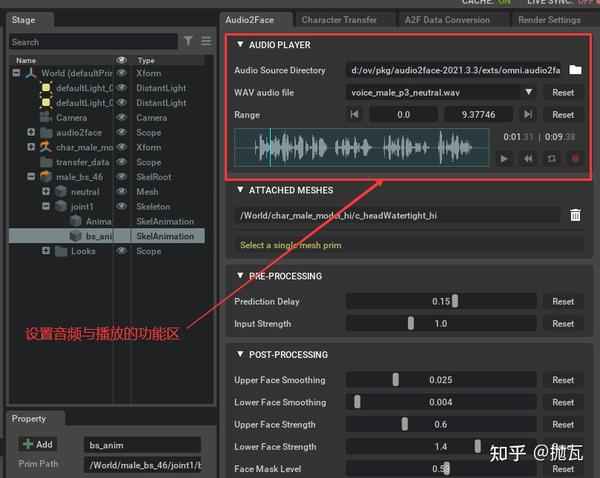Hide the audio2face scope via eye icon
Screen dimensions: 600x478
pos(121,132)
